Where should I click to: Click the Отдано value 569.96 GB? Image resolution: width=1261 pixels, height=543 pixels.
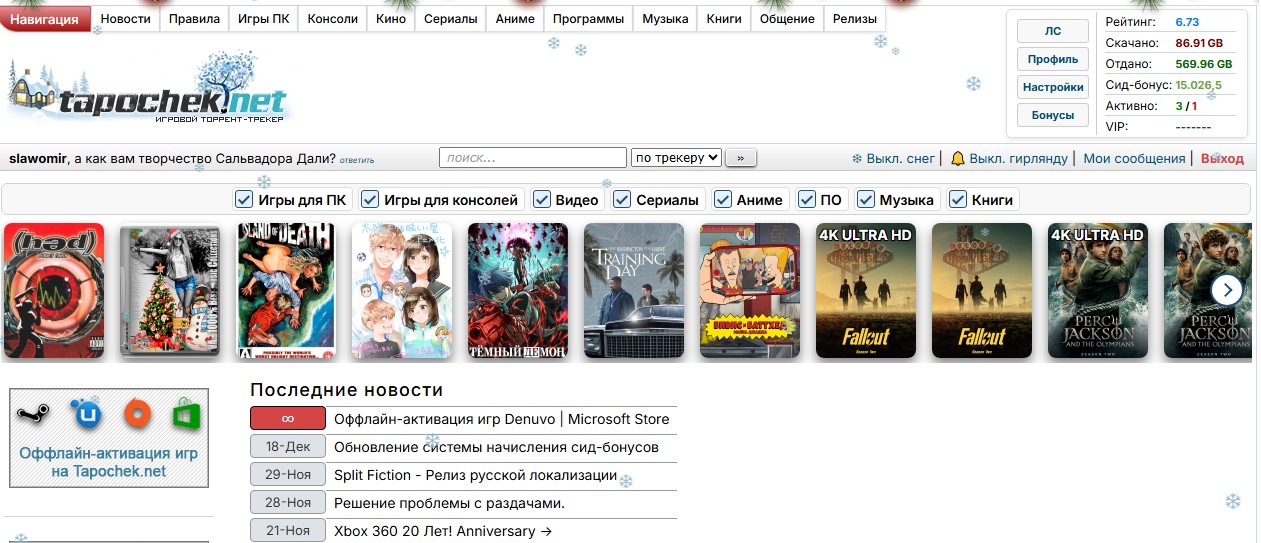coord(1203,64)
